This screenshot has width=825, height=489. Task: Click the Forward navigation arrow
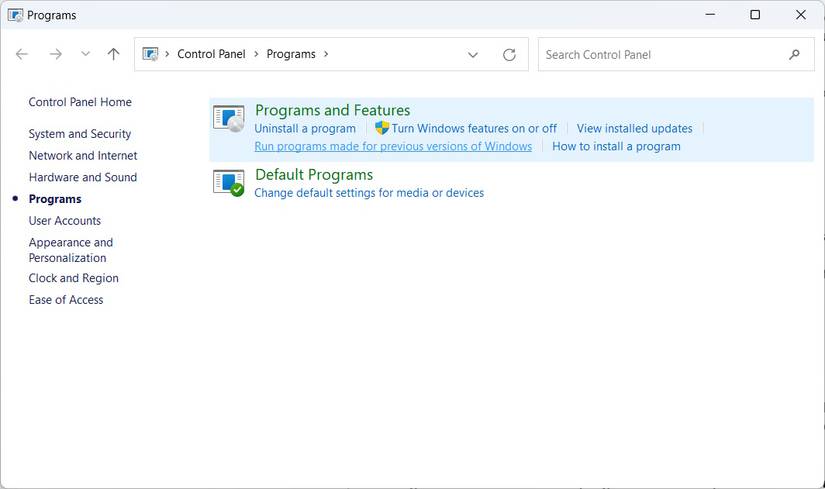pos(55,54)
